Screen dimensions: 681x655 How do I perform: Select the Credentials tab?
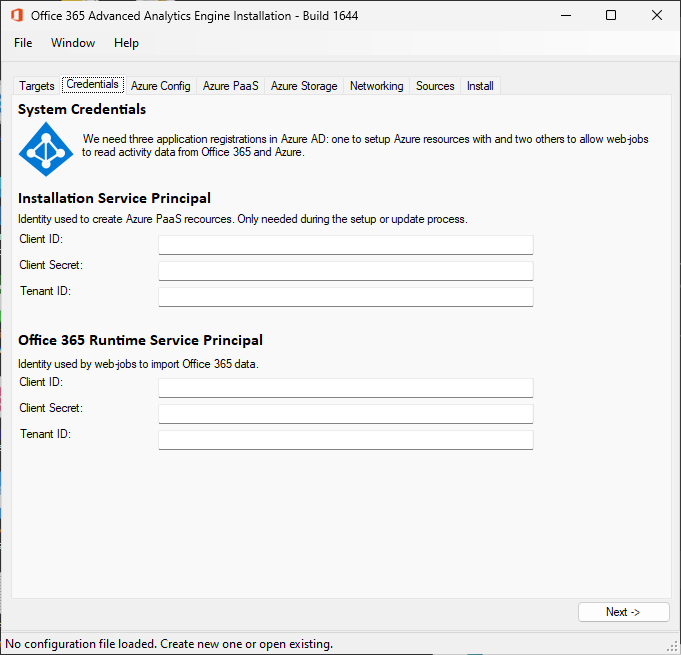pos(93,84)
